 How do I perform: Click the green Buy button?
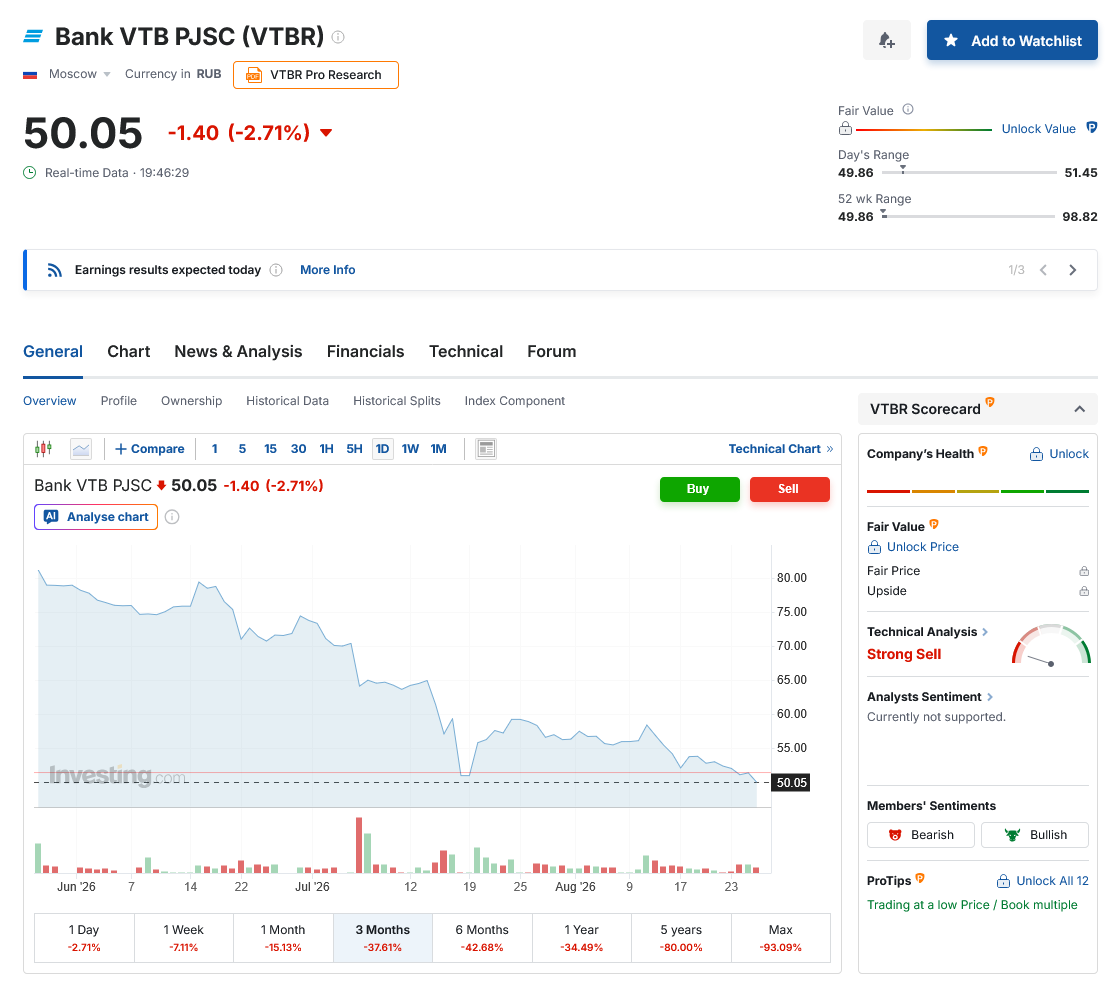pyautogui.click(x=699, y=489)
